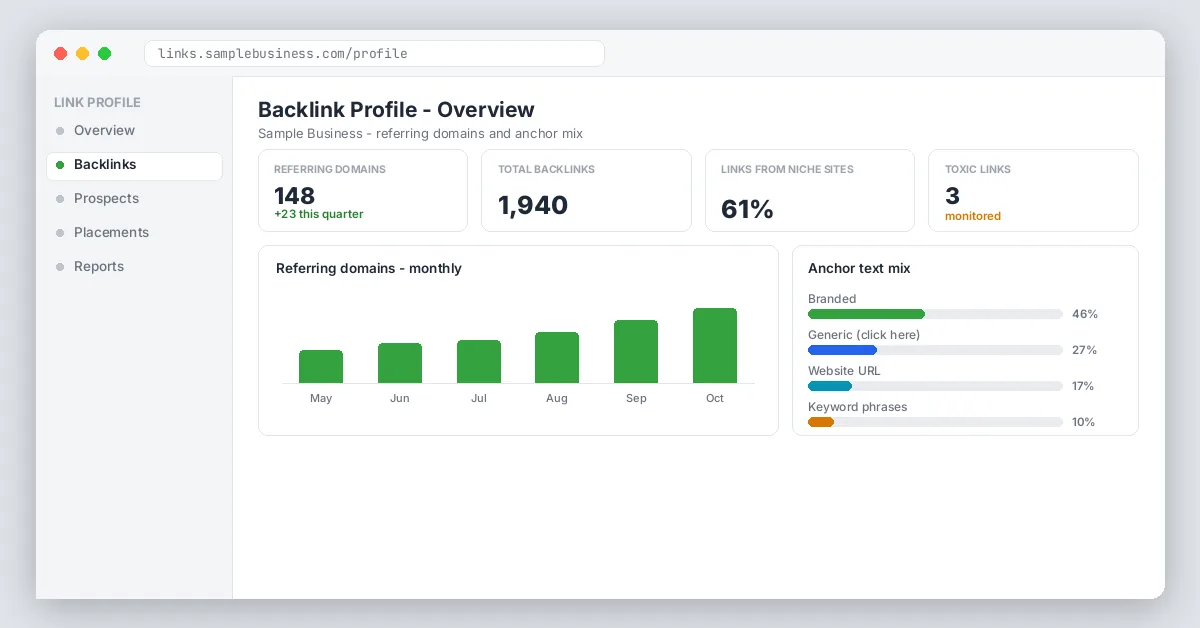Viewport: 1200px width, 628px height.
Task: Click the 'LINK PROFILE' sidebar header
Action: pos(97,103)
